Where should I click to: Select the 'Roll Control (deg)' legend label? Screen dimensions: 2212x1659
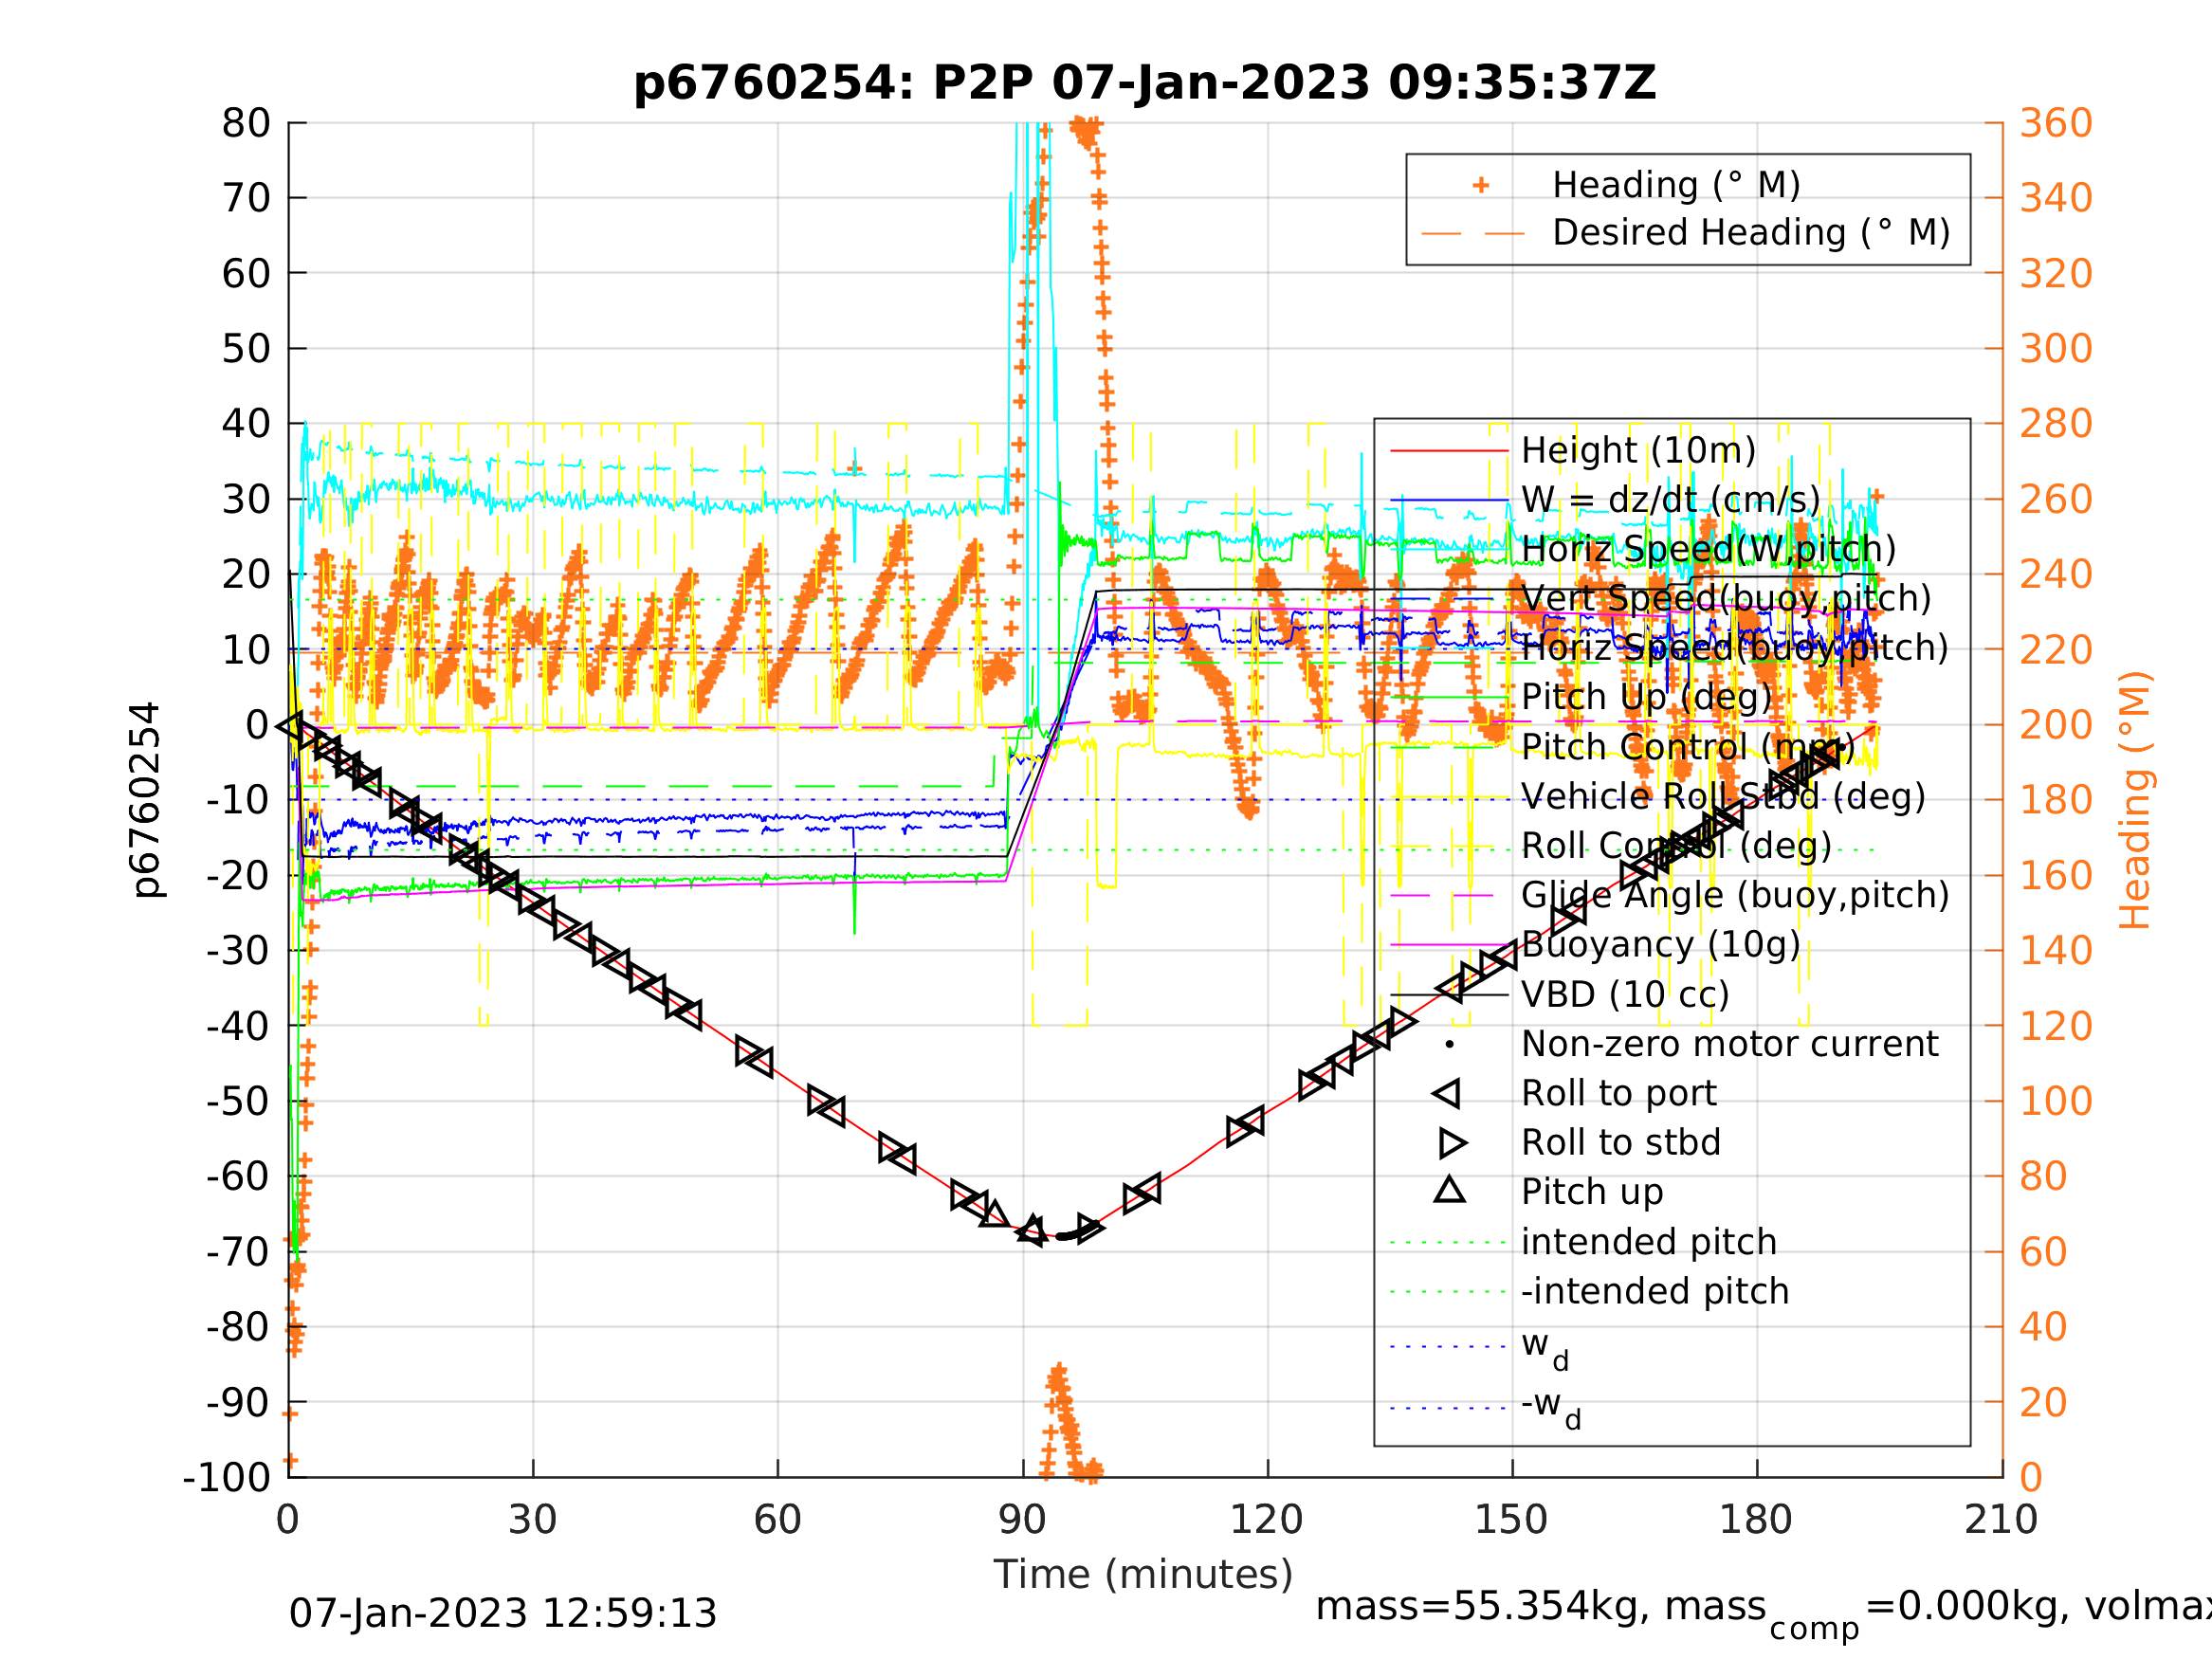coord(1676,846)
